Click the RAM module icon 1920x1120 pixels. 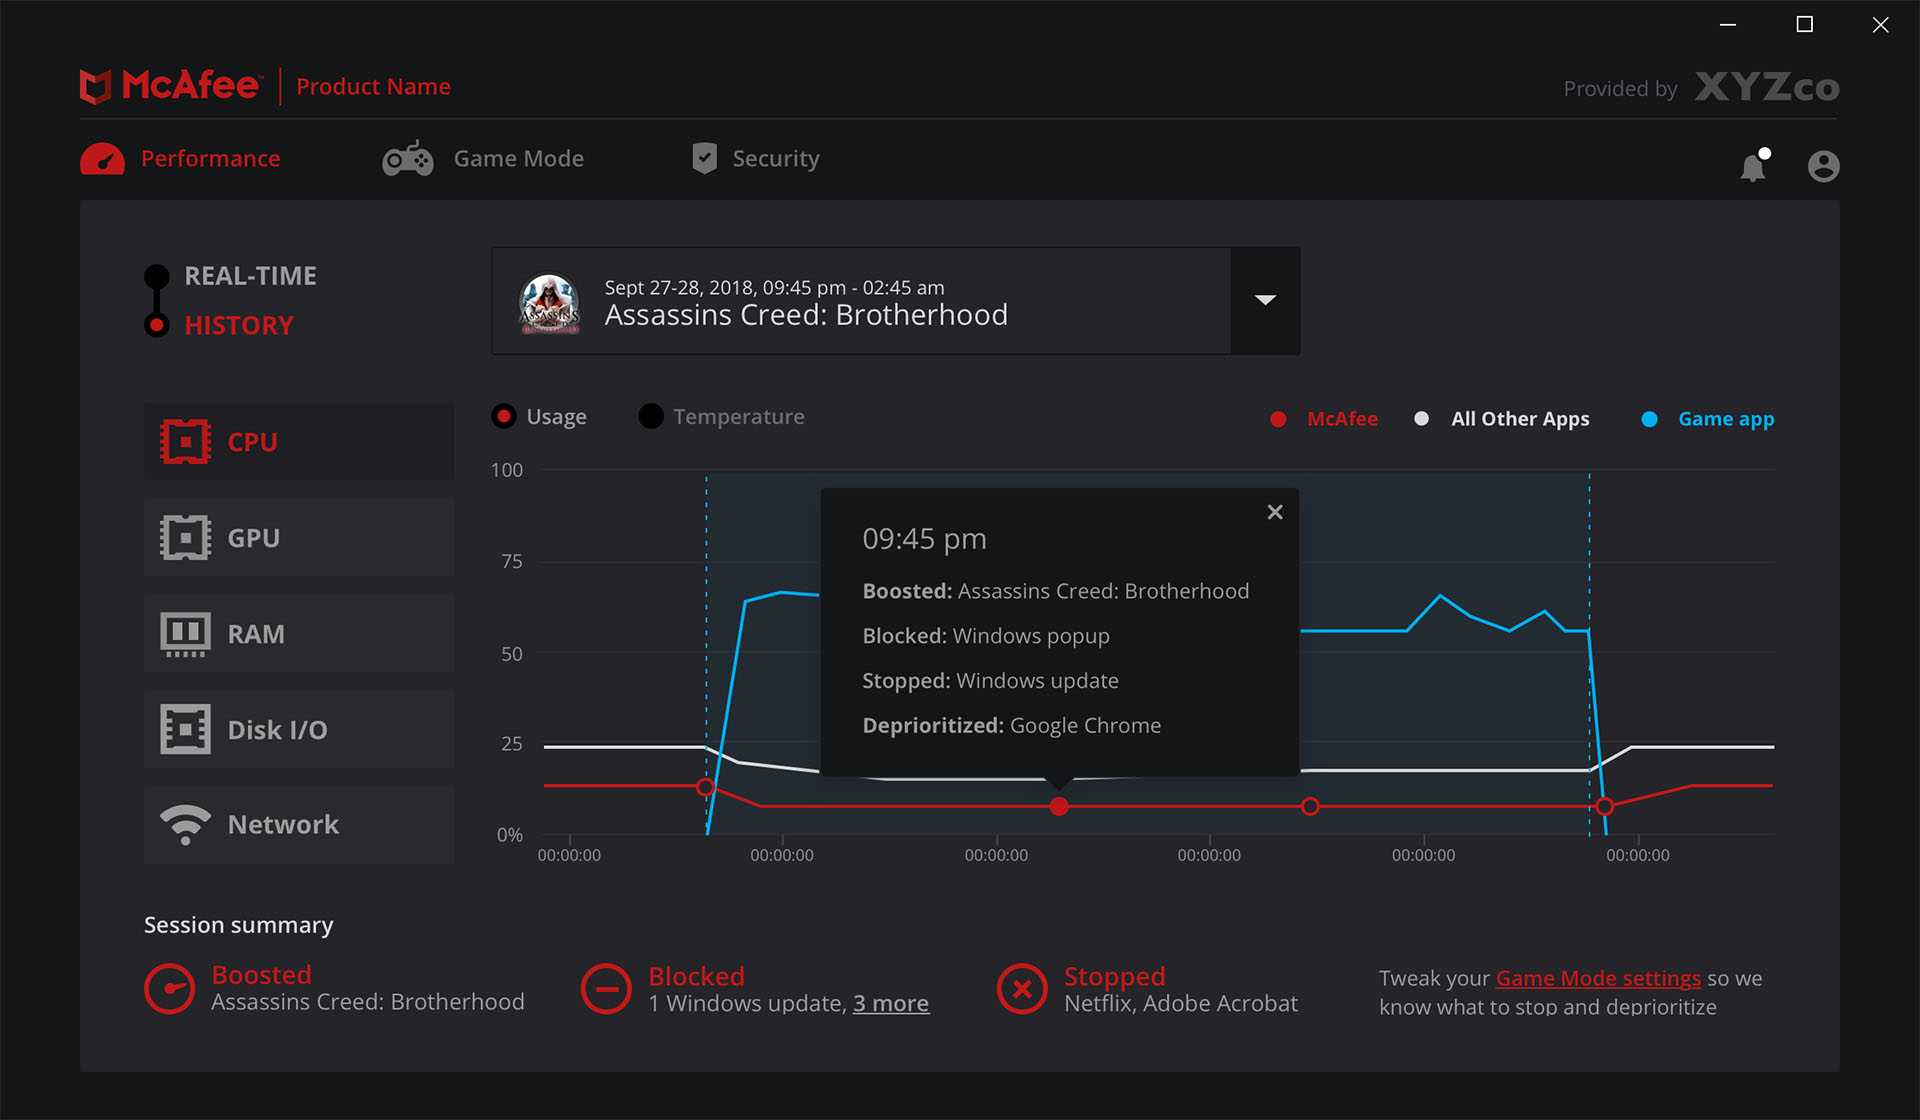tap(186, 634)
